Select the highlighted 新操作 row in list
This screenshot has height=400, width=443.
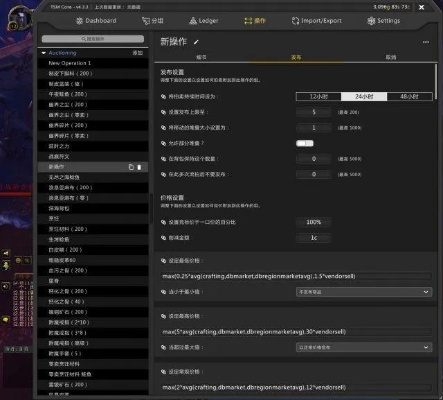tap(93, 167)
